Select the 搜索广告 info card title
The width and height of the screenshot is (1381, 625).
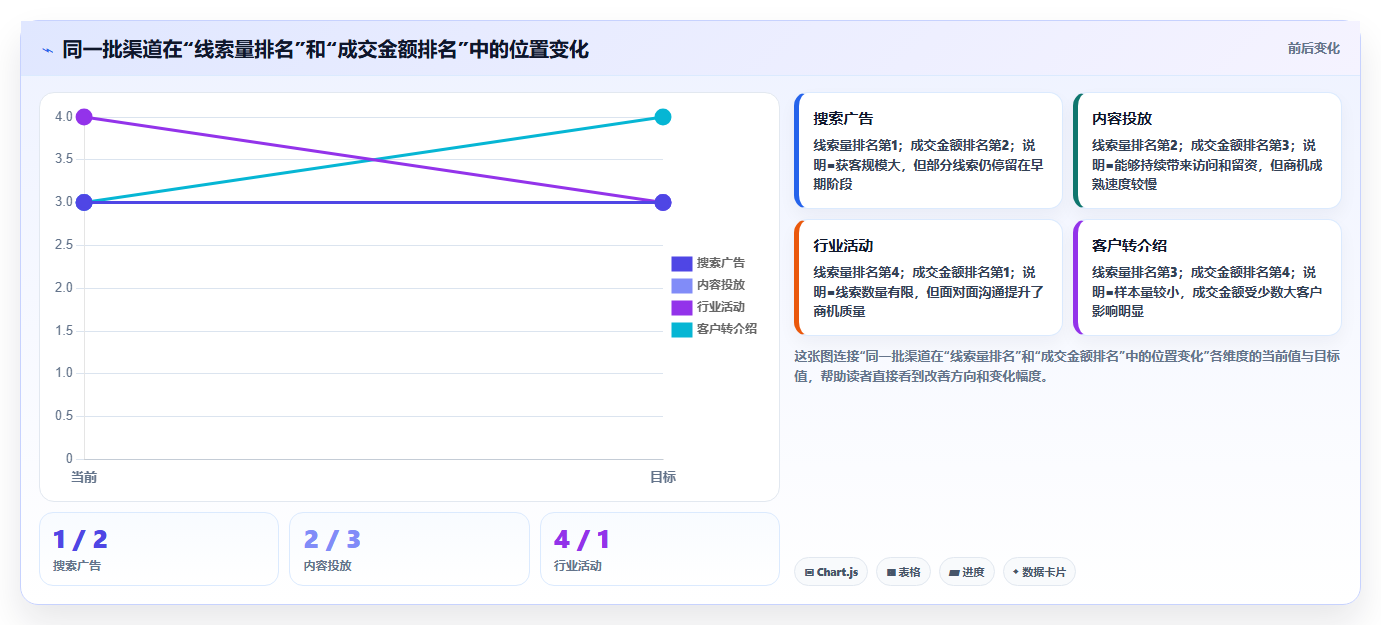(x=843, y=119)
